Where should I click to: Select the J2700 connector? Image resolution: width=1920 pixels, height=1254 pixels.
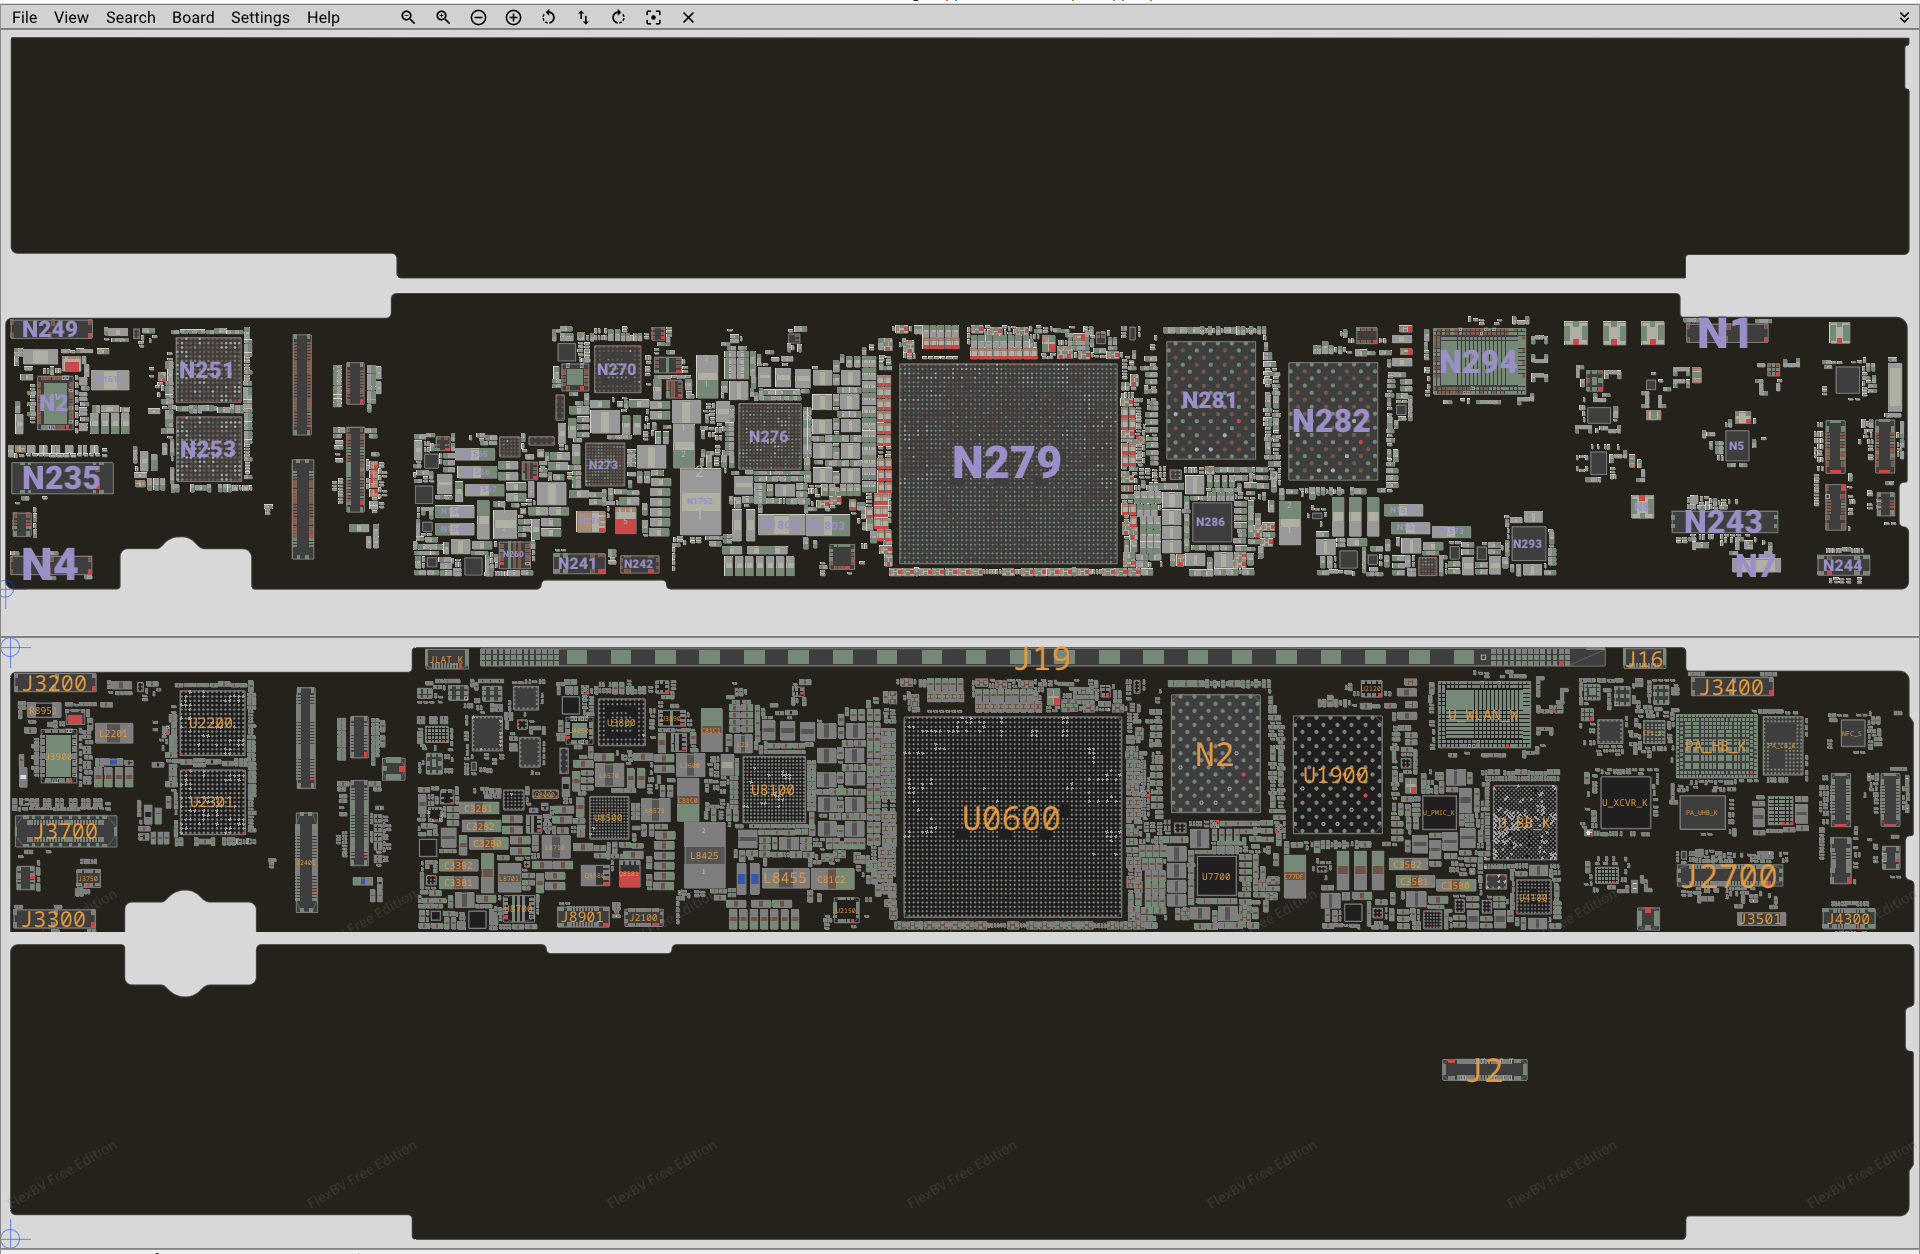[1728, 876]
